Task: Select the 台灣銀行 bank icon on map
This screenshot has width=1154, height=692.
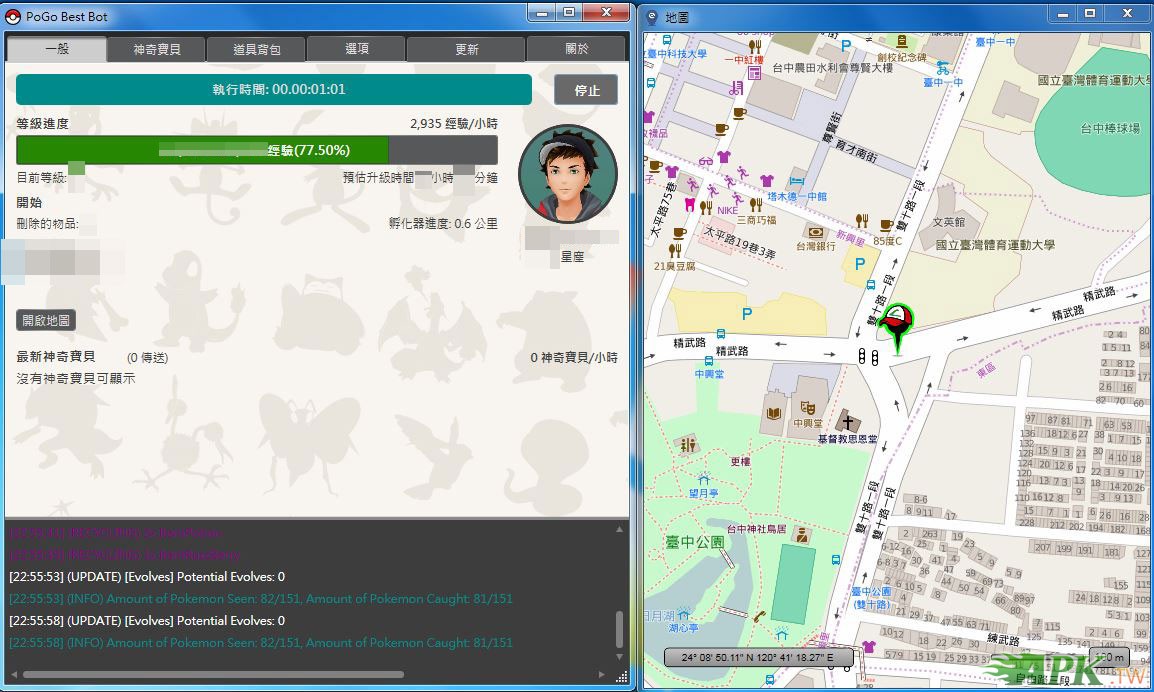Action: click(816, 232)
